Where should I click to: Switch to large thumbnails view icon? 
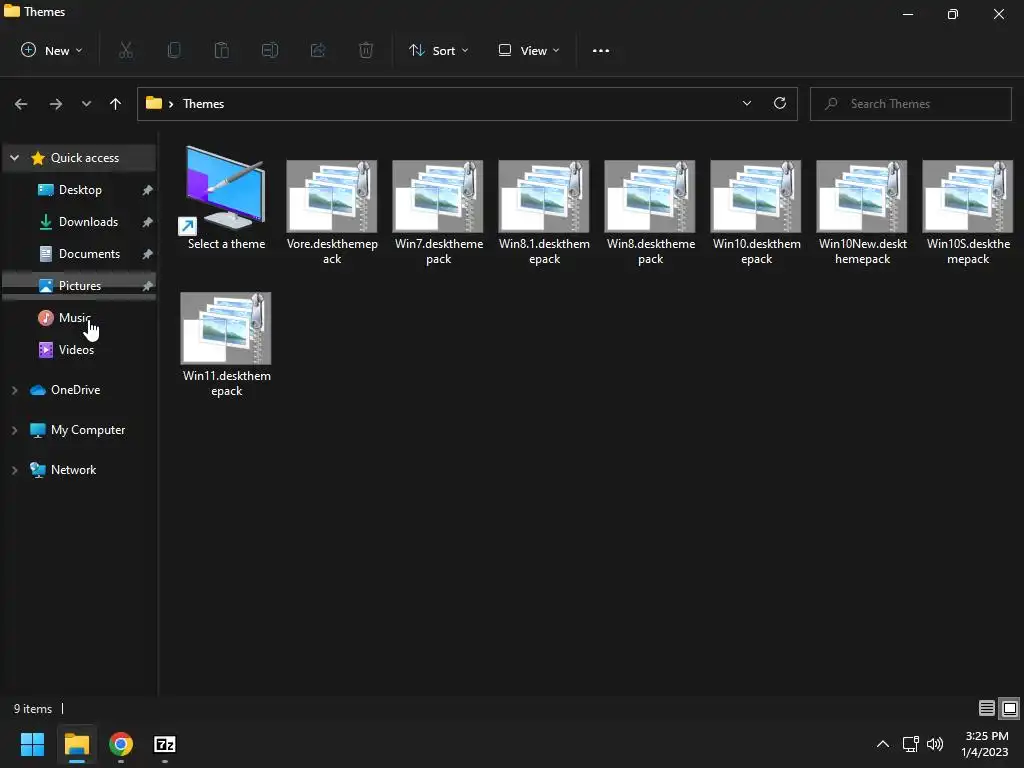pos(1010,708)
